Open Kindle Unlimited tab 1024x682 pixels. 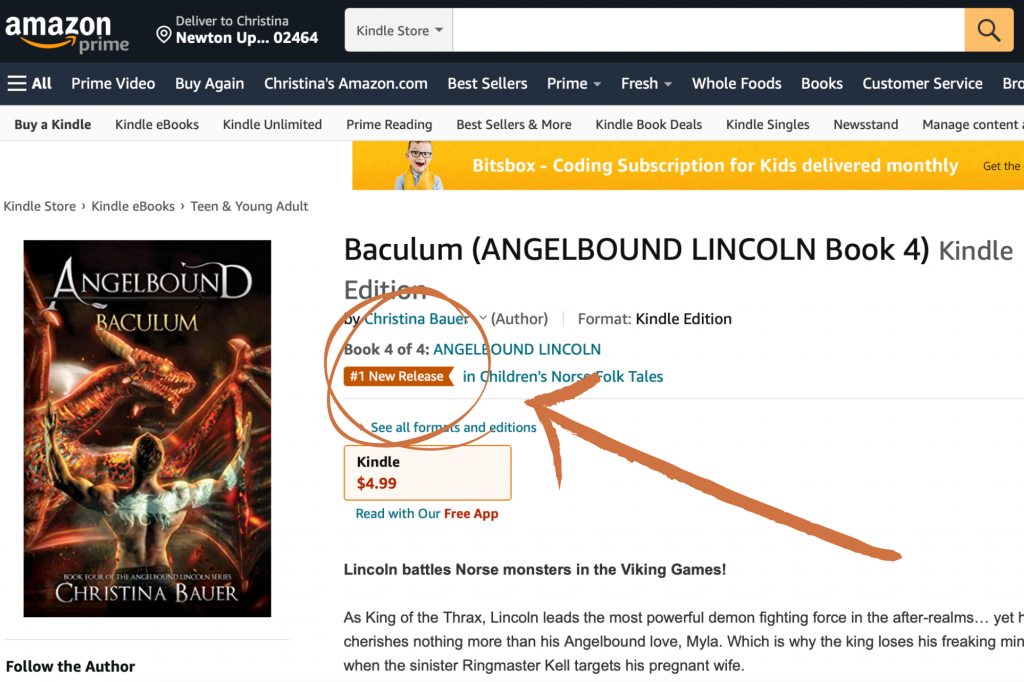click(272, 124)
